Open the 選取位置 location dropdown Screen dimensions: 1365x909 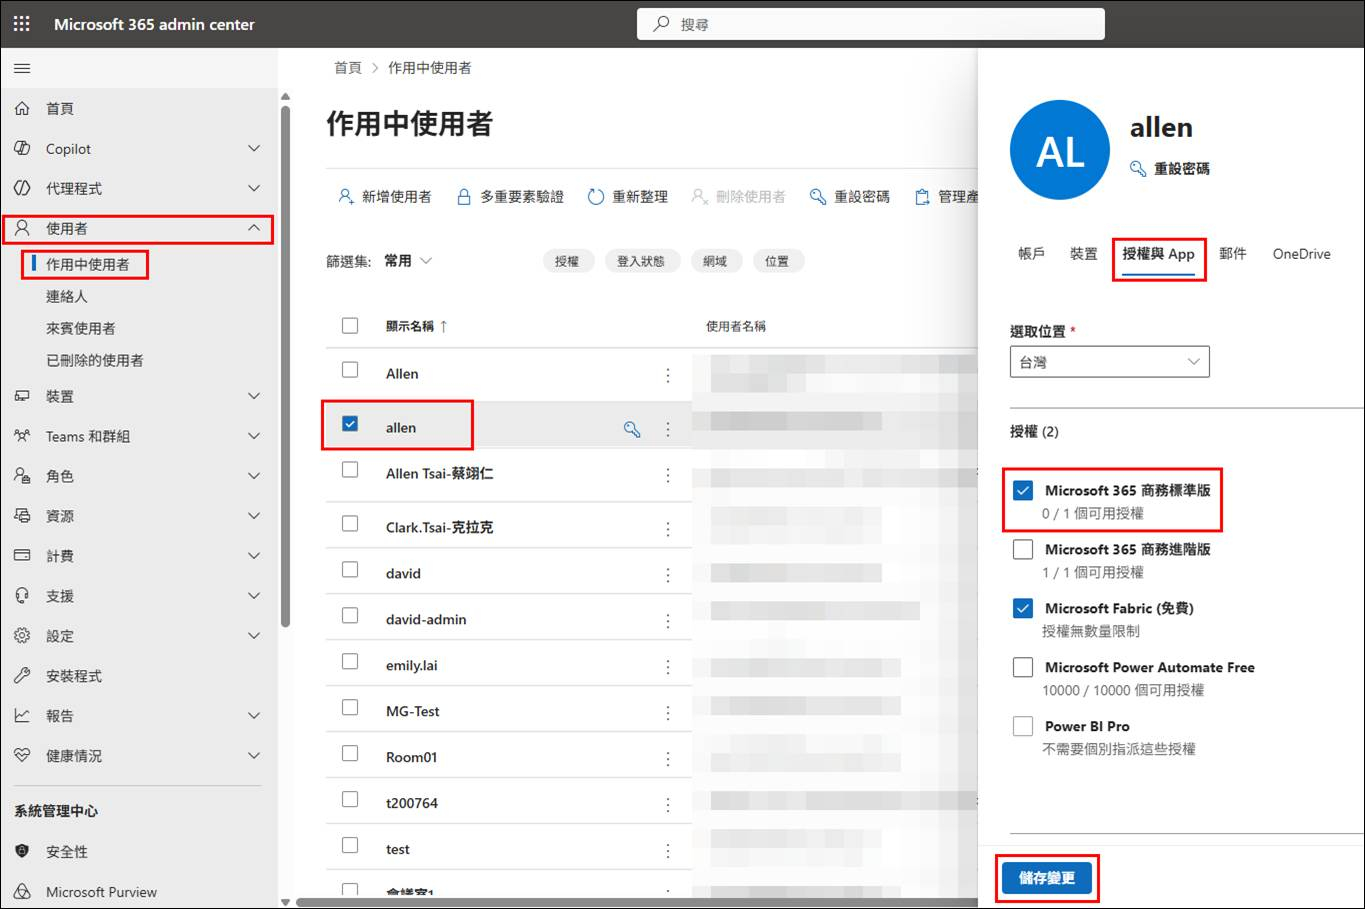[x=1109, y=362]
